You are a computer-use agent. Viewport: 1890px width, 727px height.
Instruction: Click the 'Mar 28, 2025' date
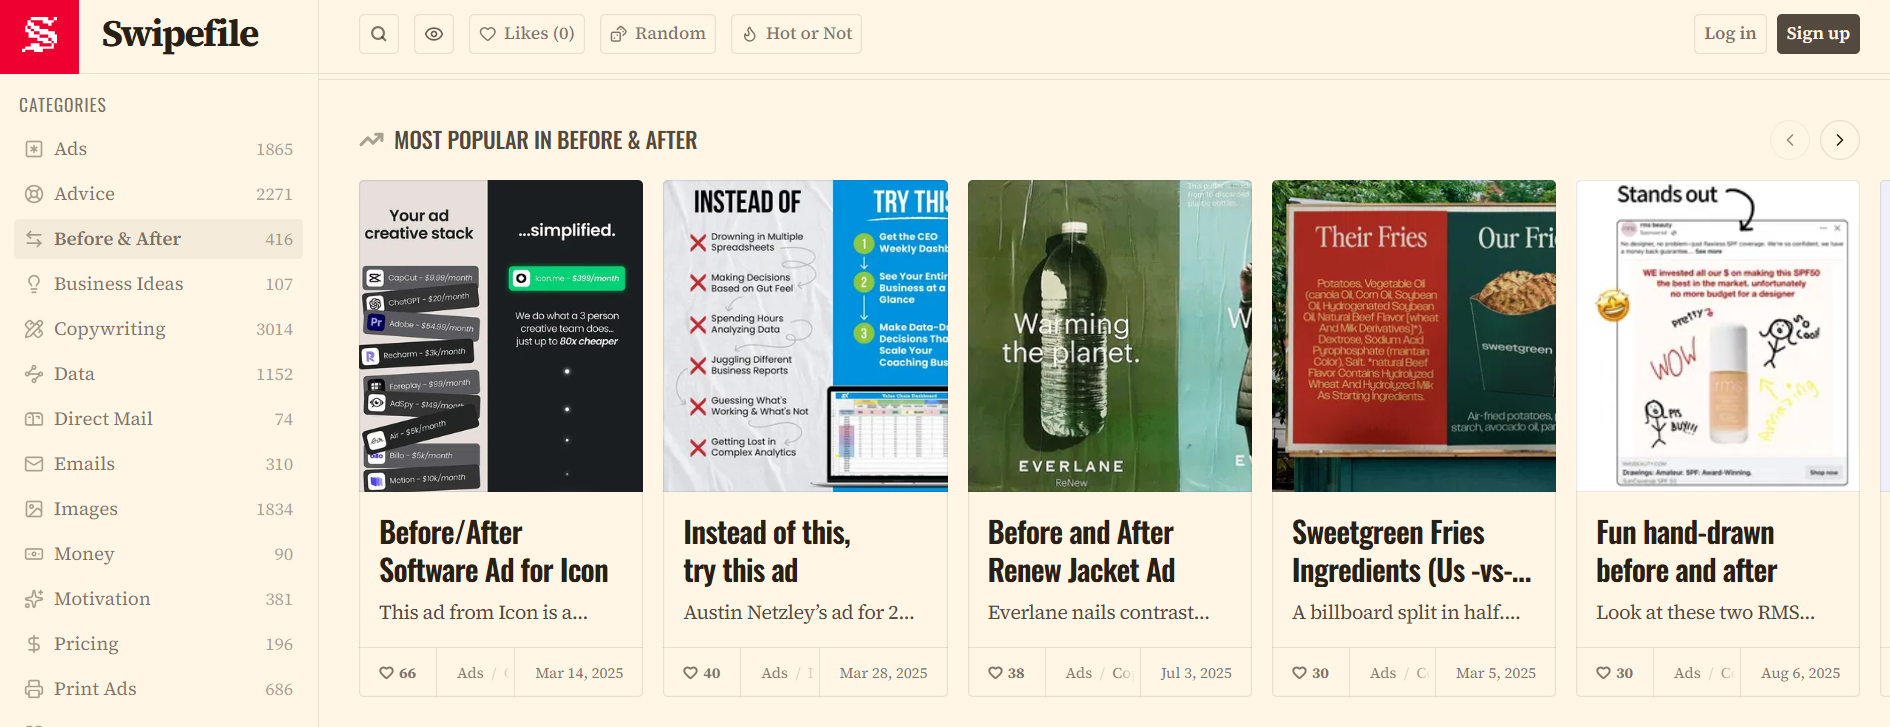(x=883, y=673)
